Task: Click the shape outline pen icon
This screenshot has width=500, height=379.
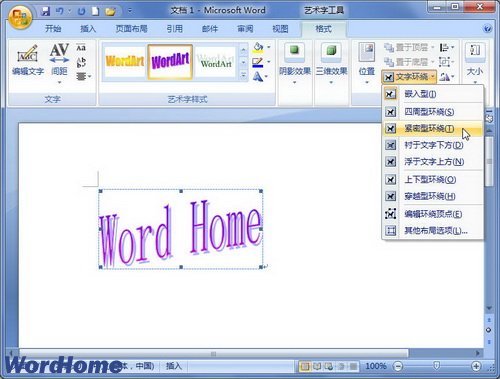Action: point(258,62)
